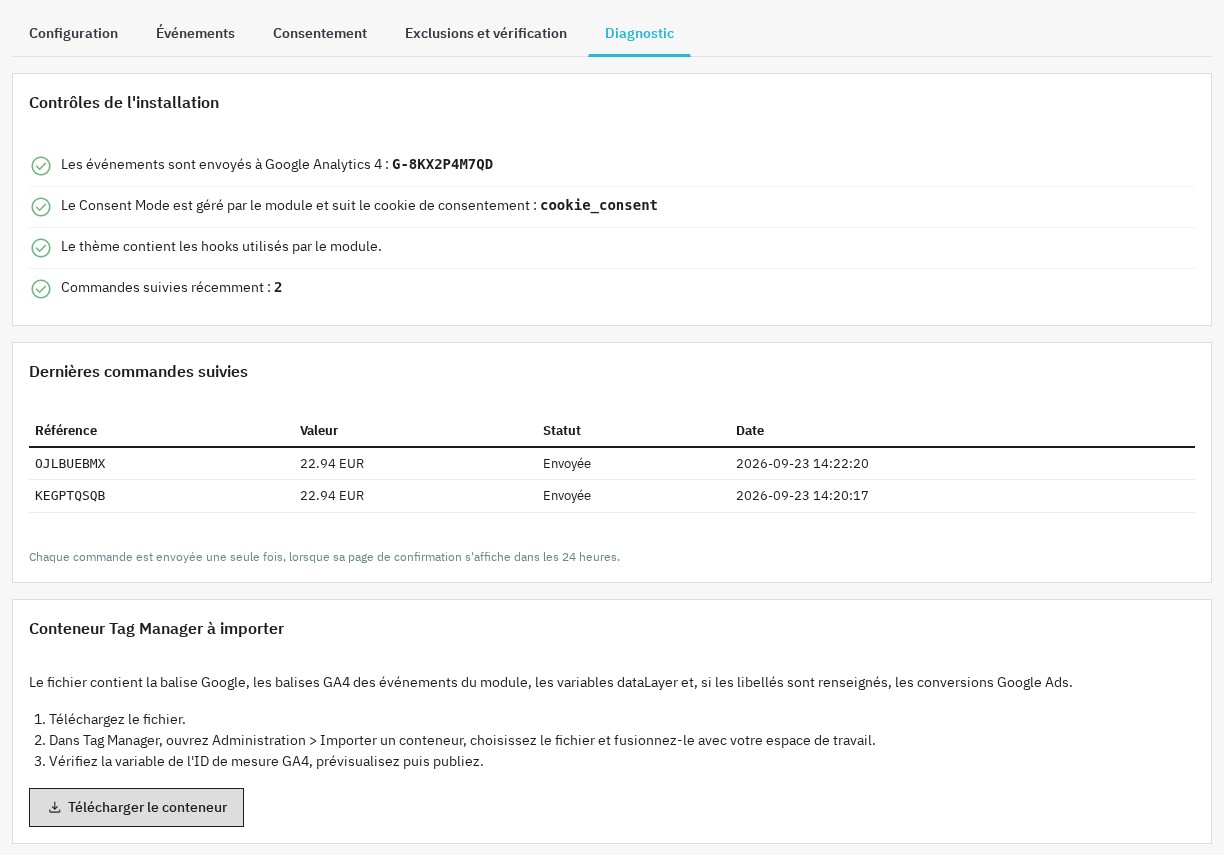Click the theme hooks check line text
The image size is (1224, 855).
tap(221, 246)
